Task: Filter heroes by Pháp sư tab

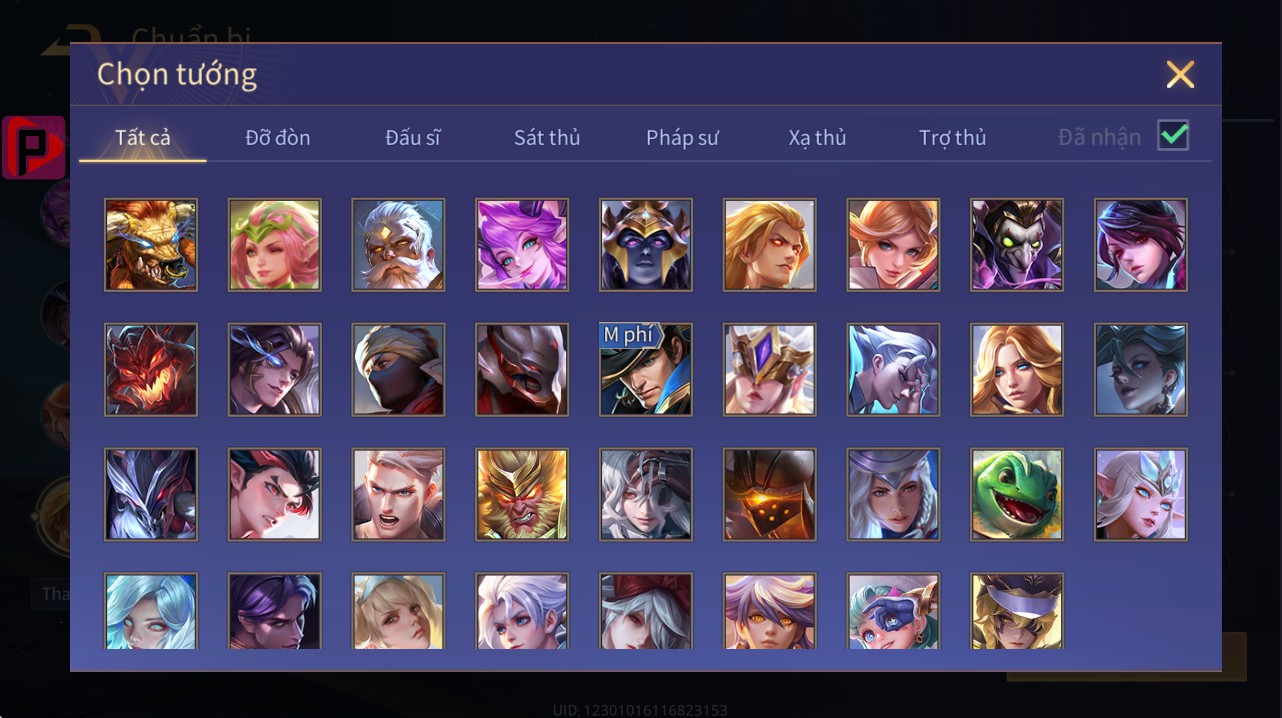Action: coord(682,138)
